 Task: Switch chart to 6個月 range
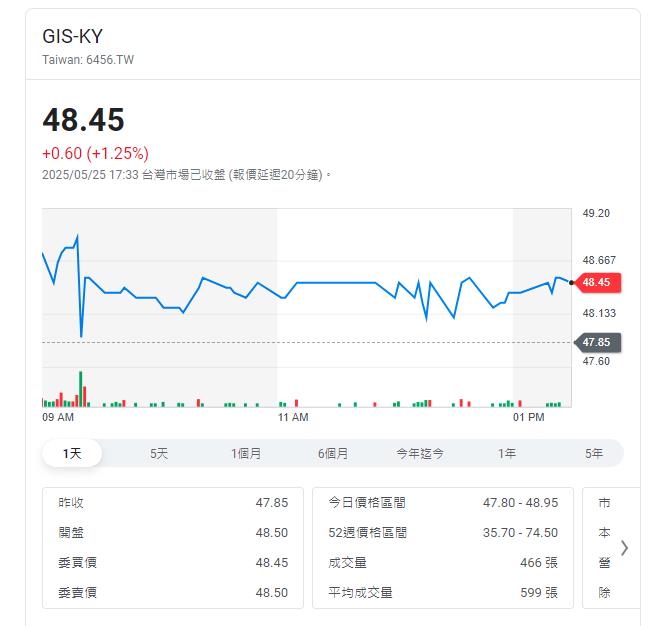click(333, 453)
